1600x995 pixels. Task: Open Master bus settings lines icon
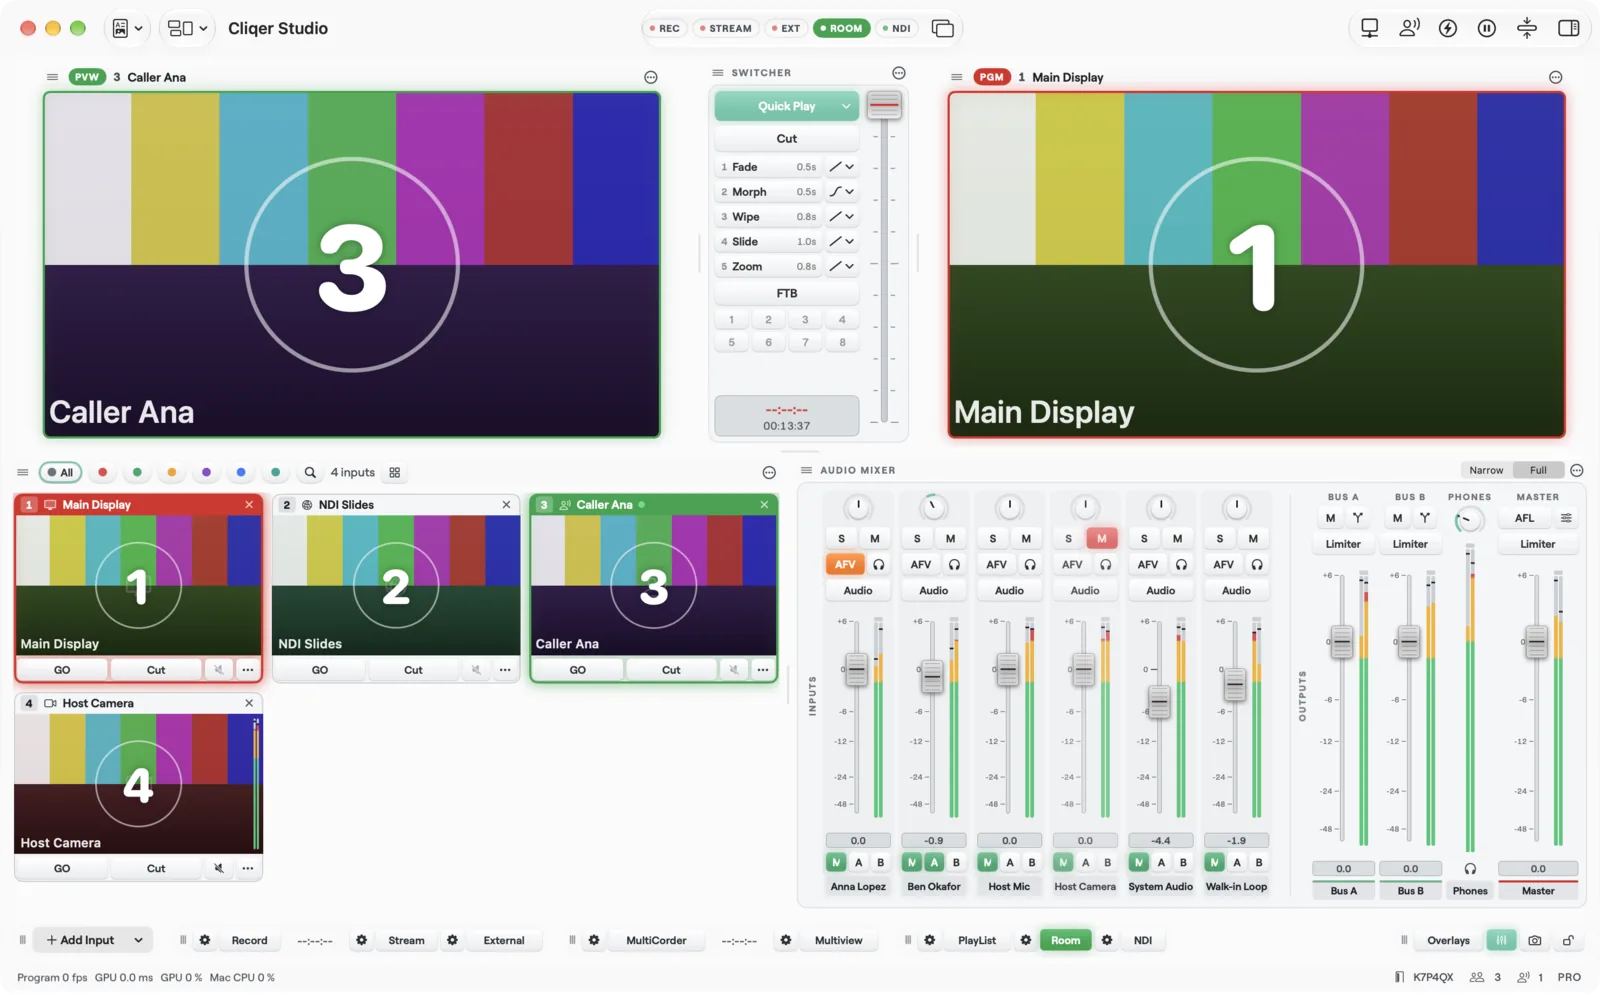point(1566,518)
